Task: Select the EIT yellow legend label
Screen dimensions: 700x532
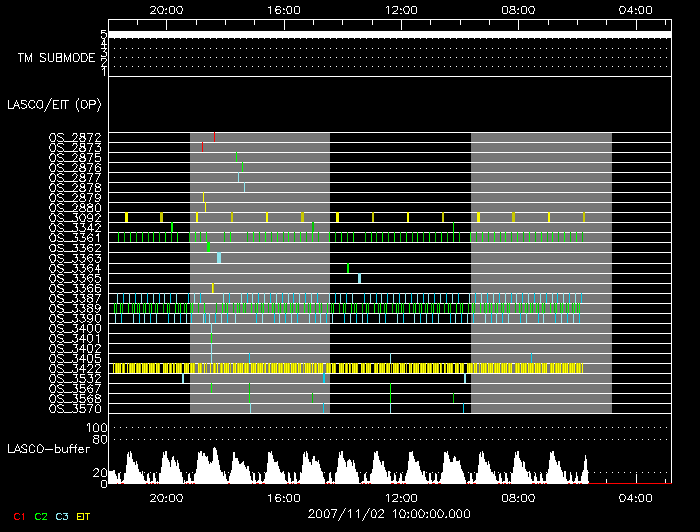Action: tap(83, 516)
